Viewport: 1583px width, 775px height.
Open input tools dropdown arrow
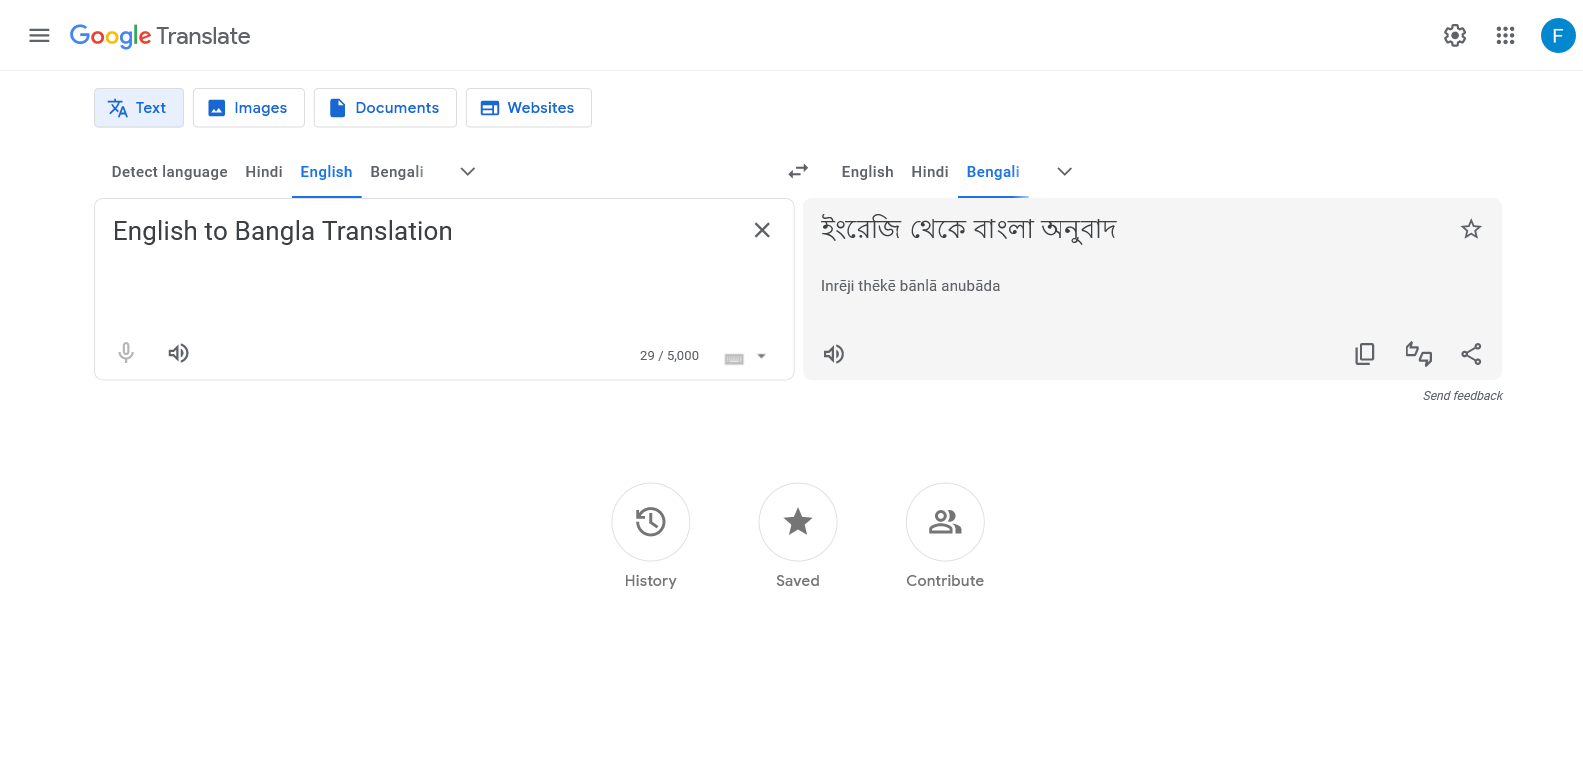point(761,356)
